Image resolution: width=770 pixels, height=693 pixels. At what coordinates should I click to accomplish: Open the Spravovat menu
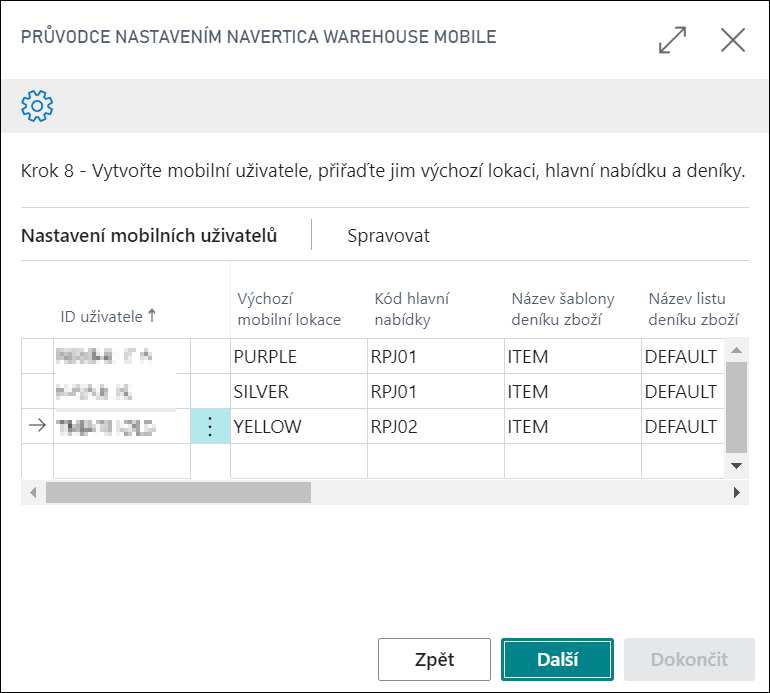click(388, 236)
